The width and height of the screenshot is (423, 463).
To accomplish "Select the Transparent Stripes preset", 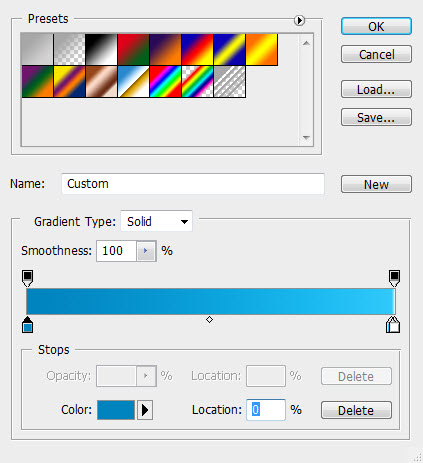I will (x=229, y=82).
